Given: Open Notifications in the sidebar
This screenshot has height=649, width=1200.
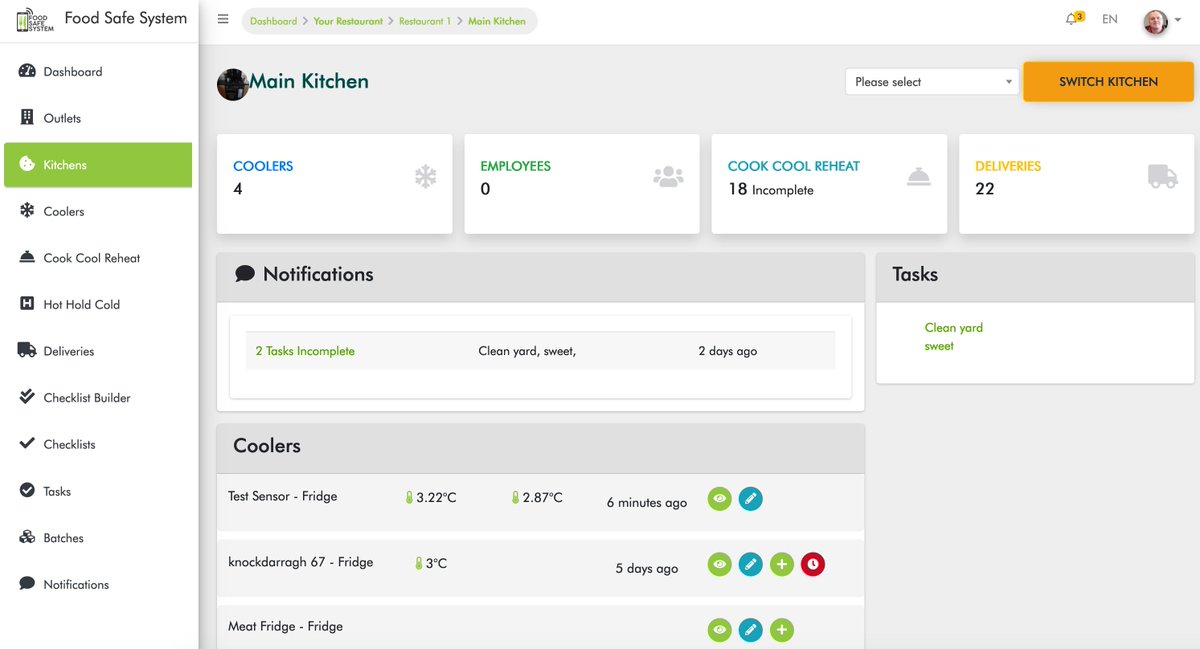Looking at the screenshot, I should [98, 584].
